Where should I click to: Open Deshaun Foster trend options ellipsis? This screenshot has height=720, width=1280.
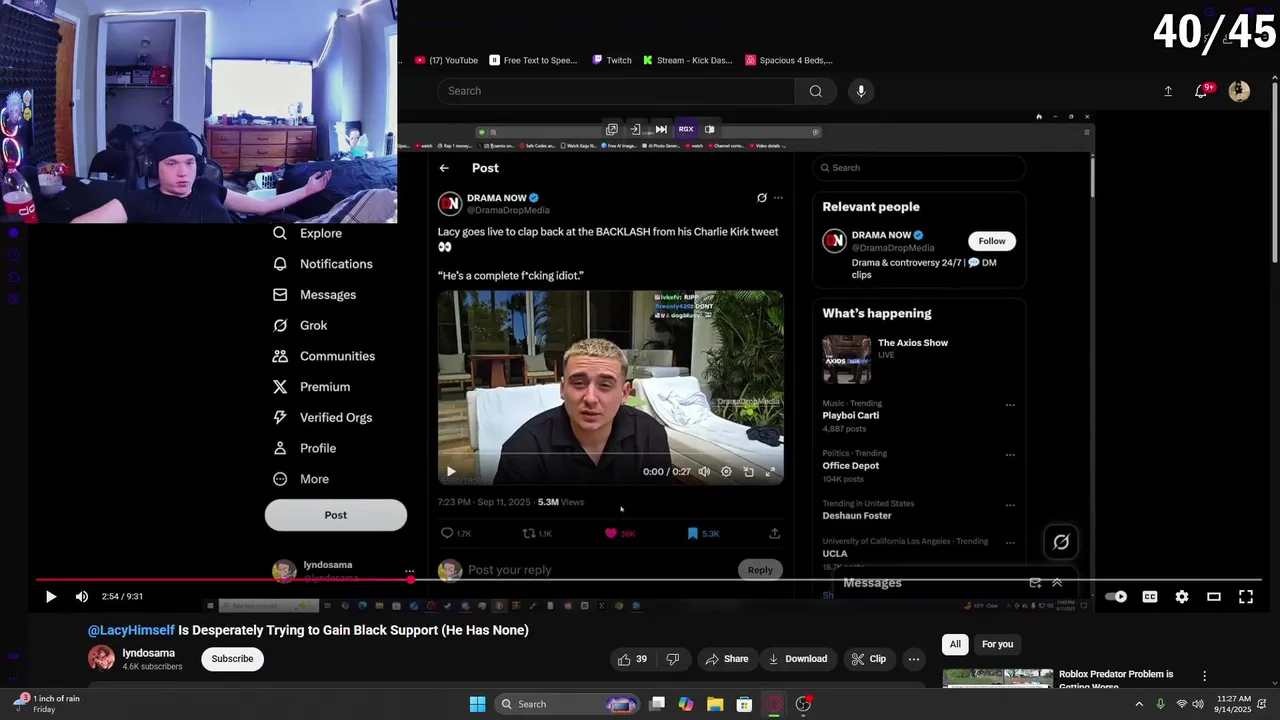pos(1010,505)
